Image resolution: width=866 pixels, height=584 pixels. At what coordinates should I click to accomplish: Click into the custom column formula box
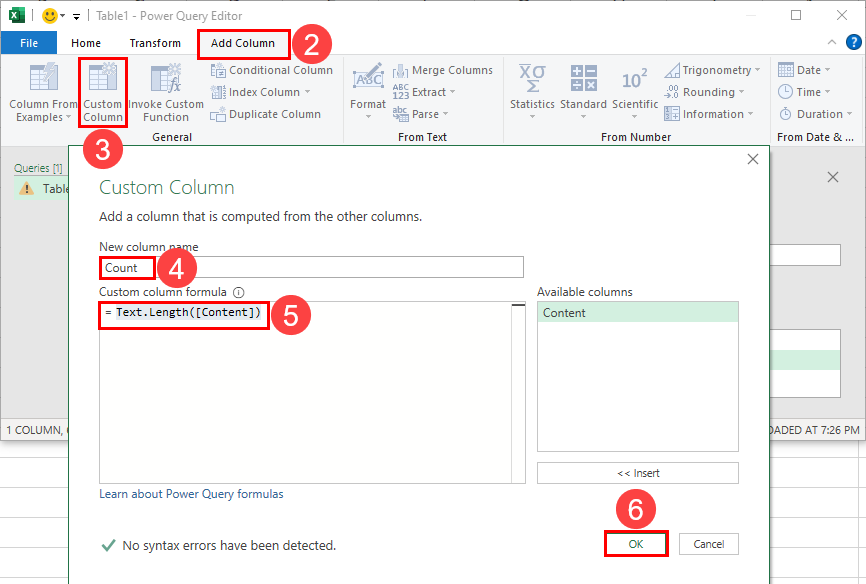point(305,392)
